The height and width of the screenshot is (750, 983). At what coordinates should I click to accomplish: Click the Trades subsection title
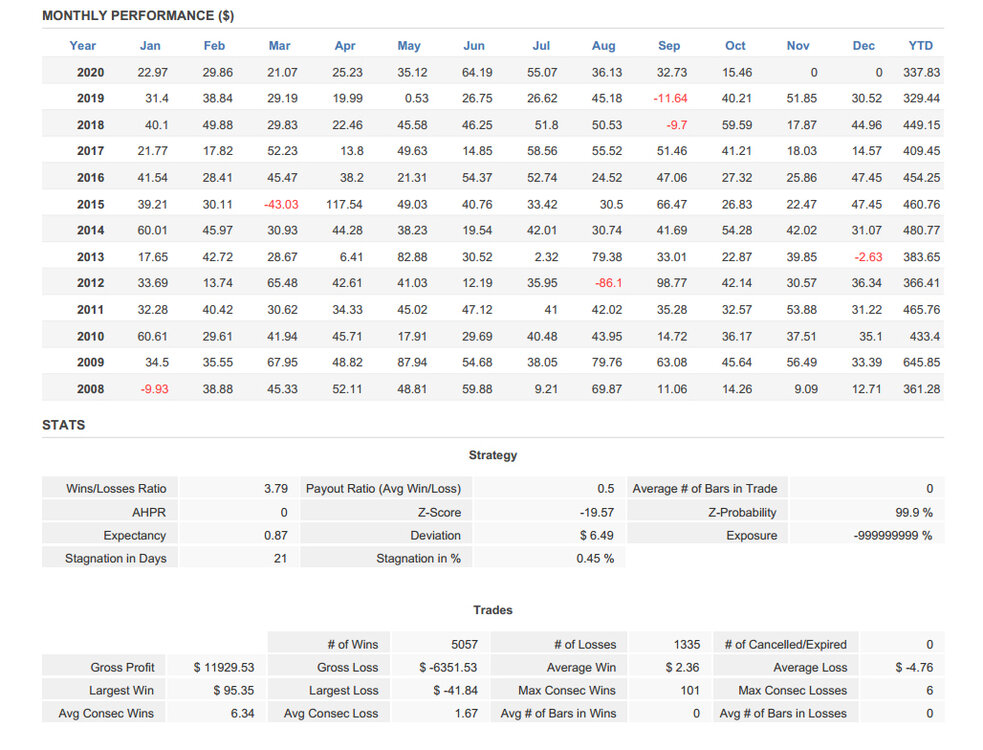pyautogui.click(x=493, y=610)
